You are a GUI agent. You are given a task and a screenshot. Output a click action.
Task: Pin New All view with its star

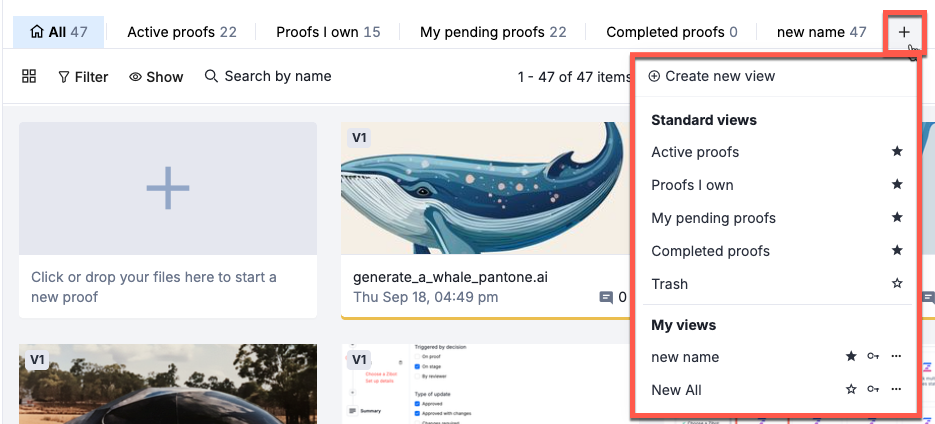tap(852, 389)
